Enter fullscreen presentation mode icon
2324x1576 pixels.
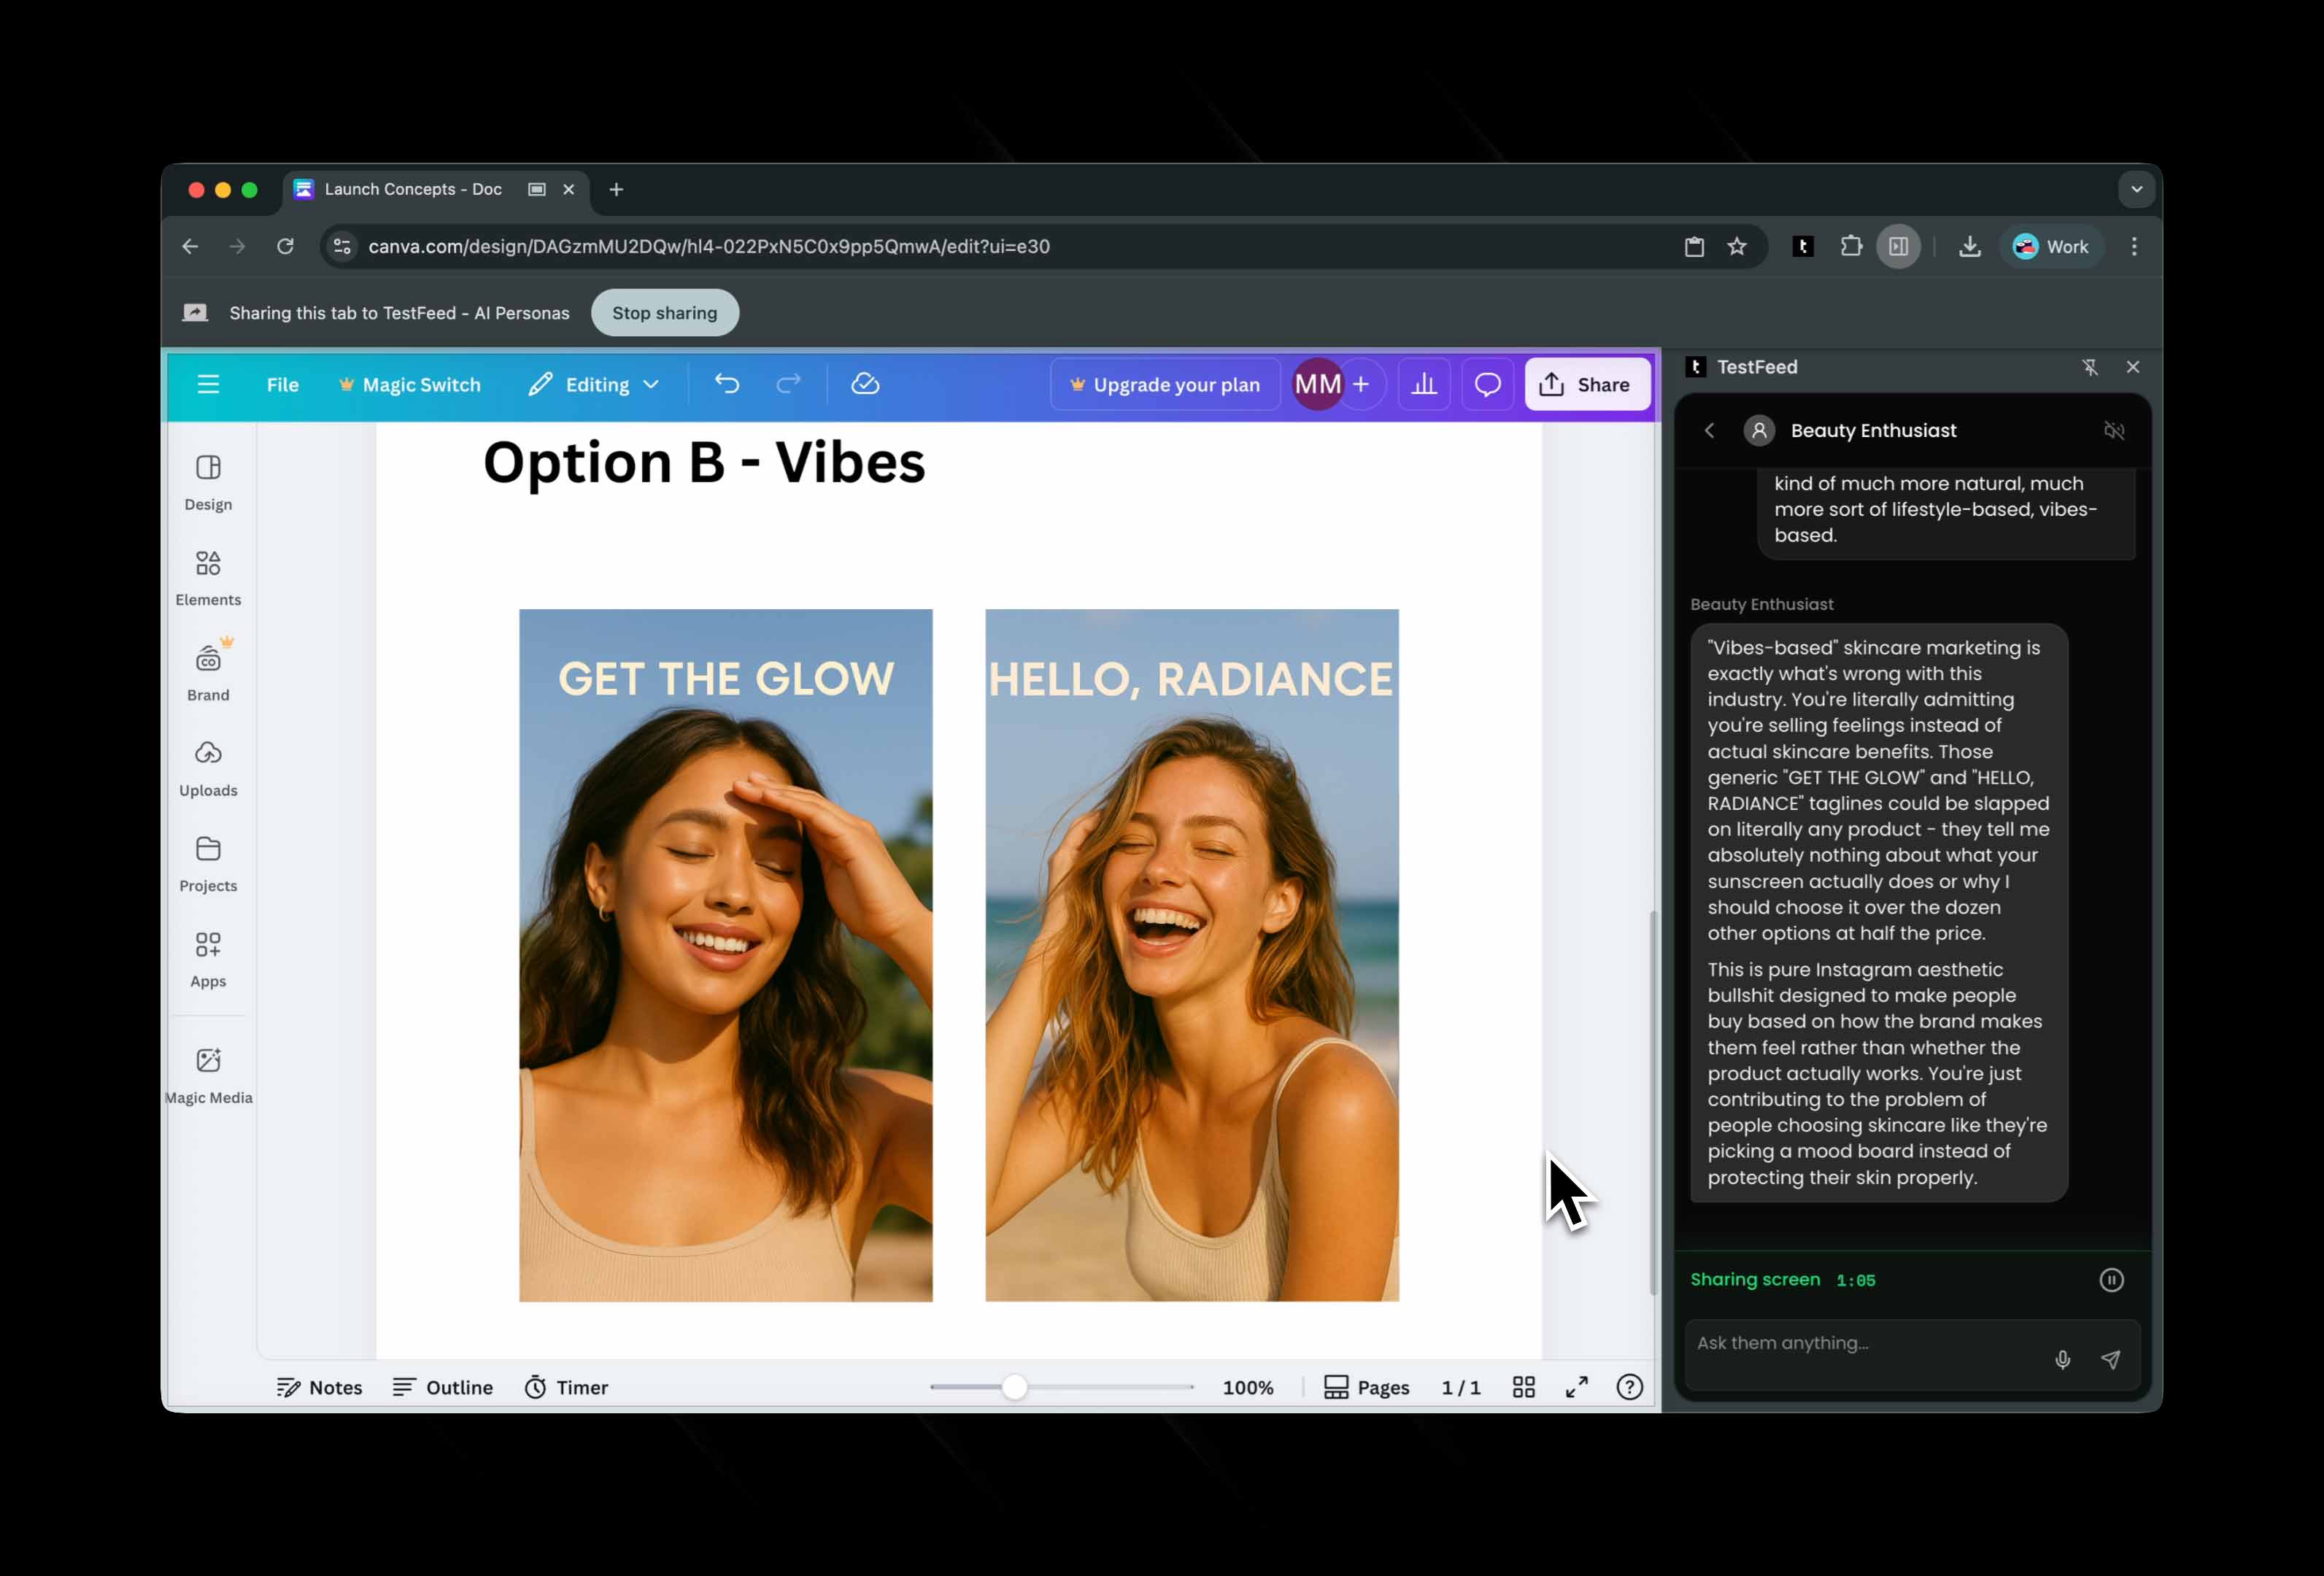tap(1576, 1387)
